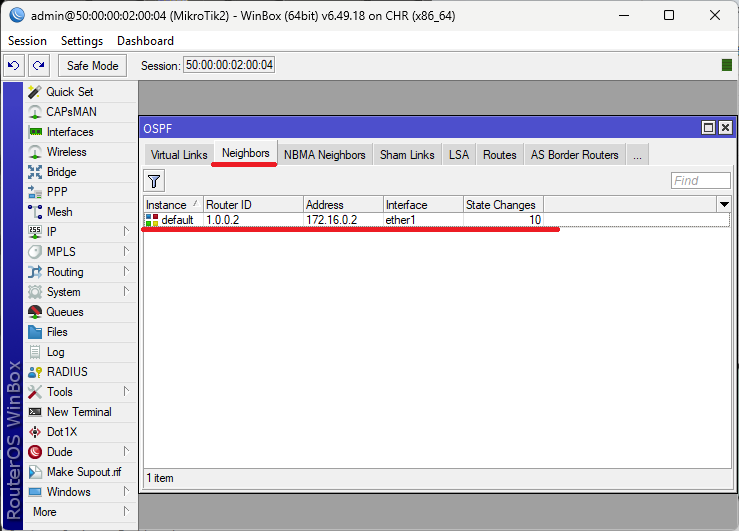Screen dimensions: 739x531
Task: Show more OSPF tabs via ellipsis
Action: click(x=637, y=155)
